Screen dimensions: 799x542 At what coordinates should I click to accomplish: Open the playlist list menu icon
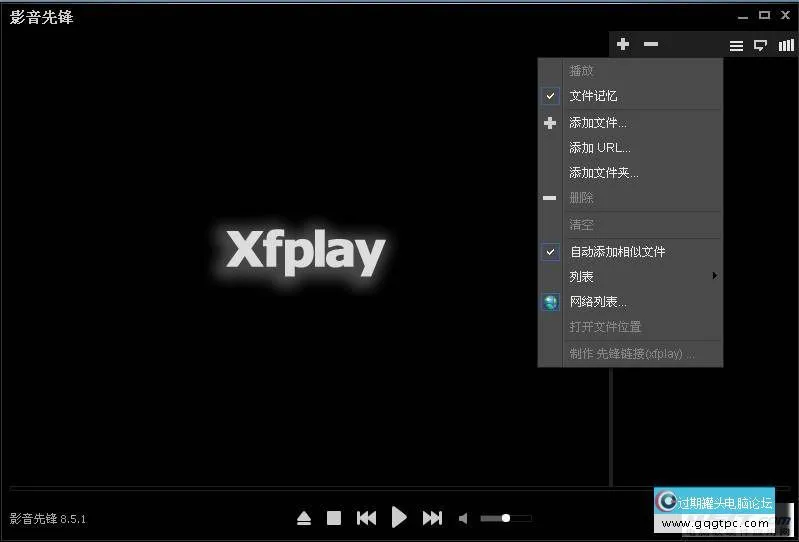point(736,46)
